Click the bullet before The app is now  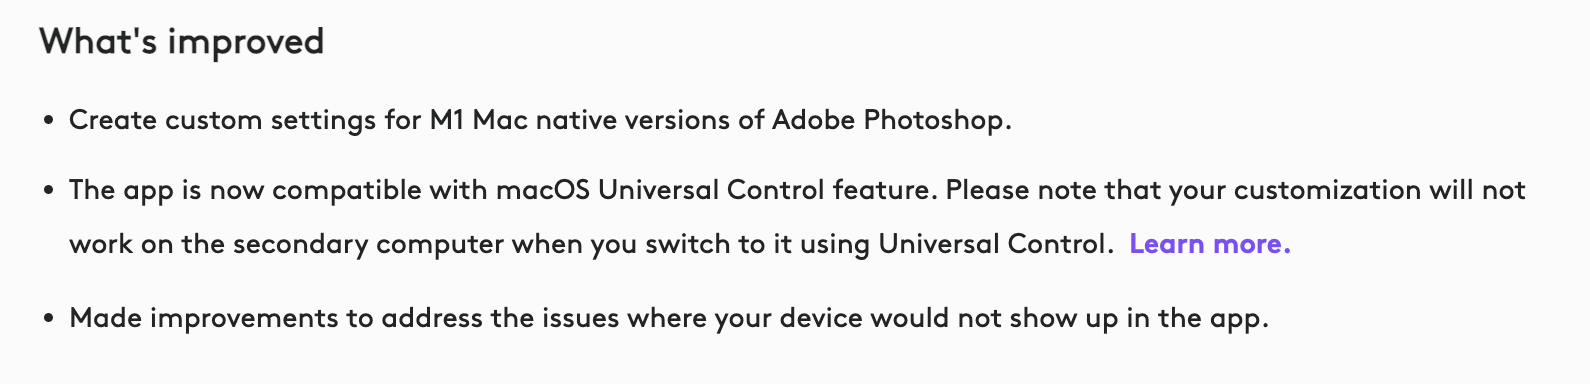pyautogui.click(x=48, y=191)
